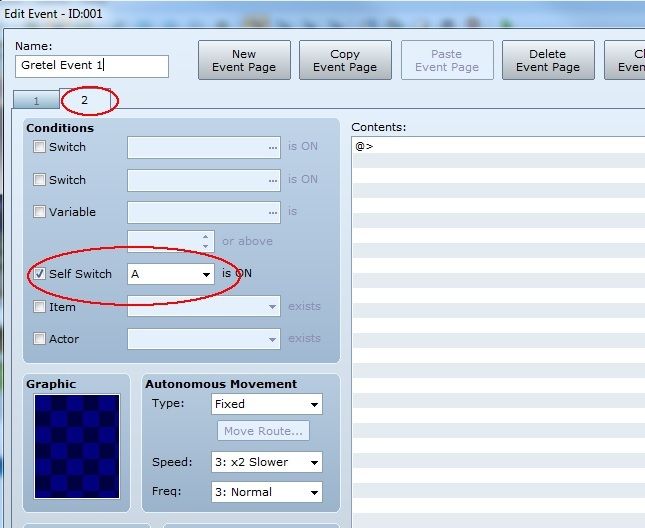The height and width of the screenshot is (528, 645).
Task: Click into the event Name field
Action: click(x=92, y=66)
